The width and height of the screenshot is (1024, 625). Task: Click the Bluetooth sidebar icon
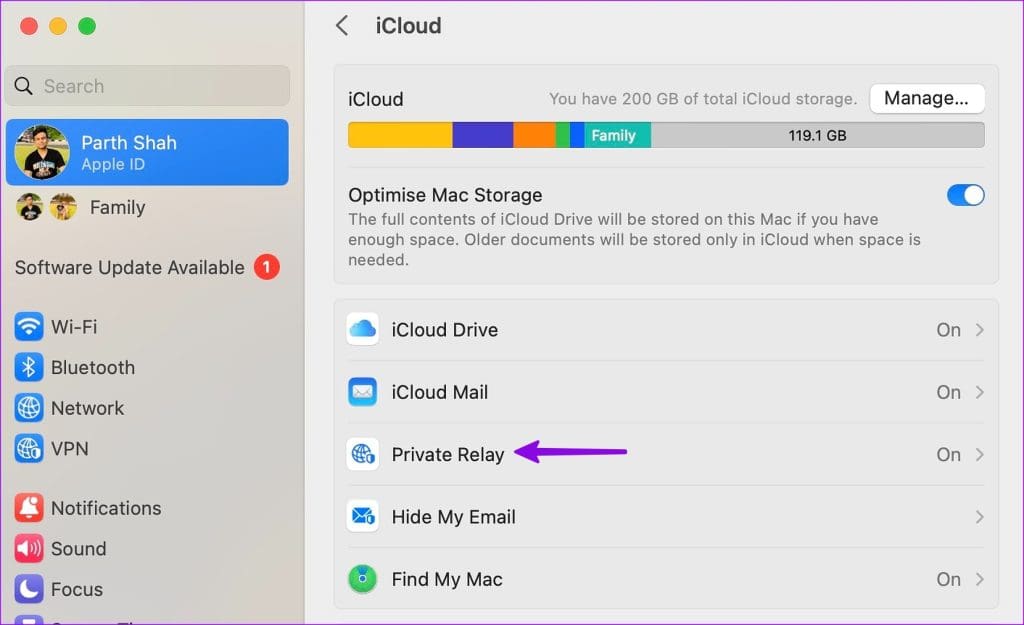[29, 368]
